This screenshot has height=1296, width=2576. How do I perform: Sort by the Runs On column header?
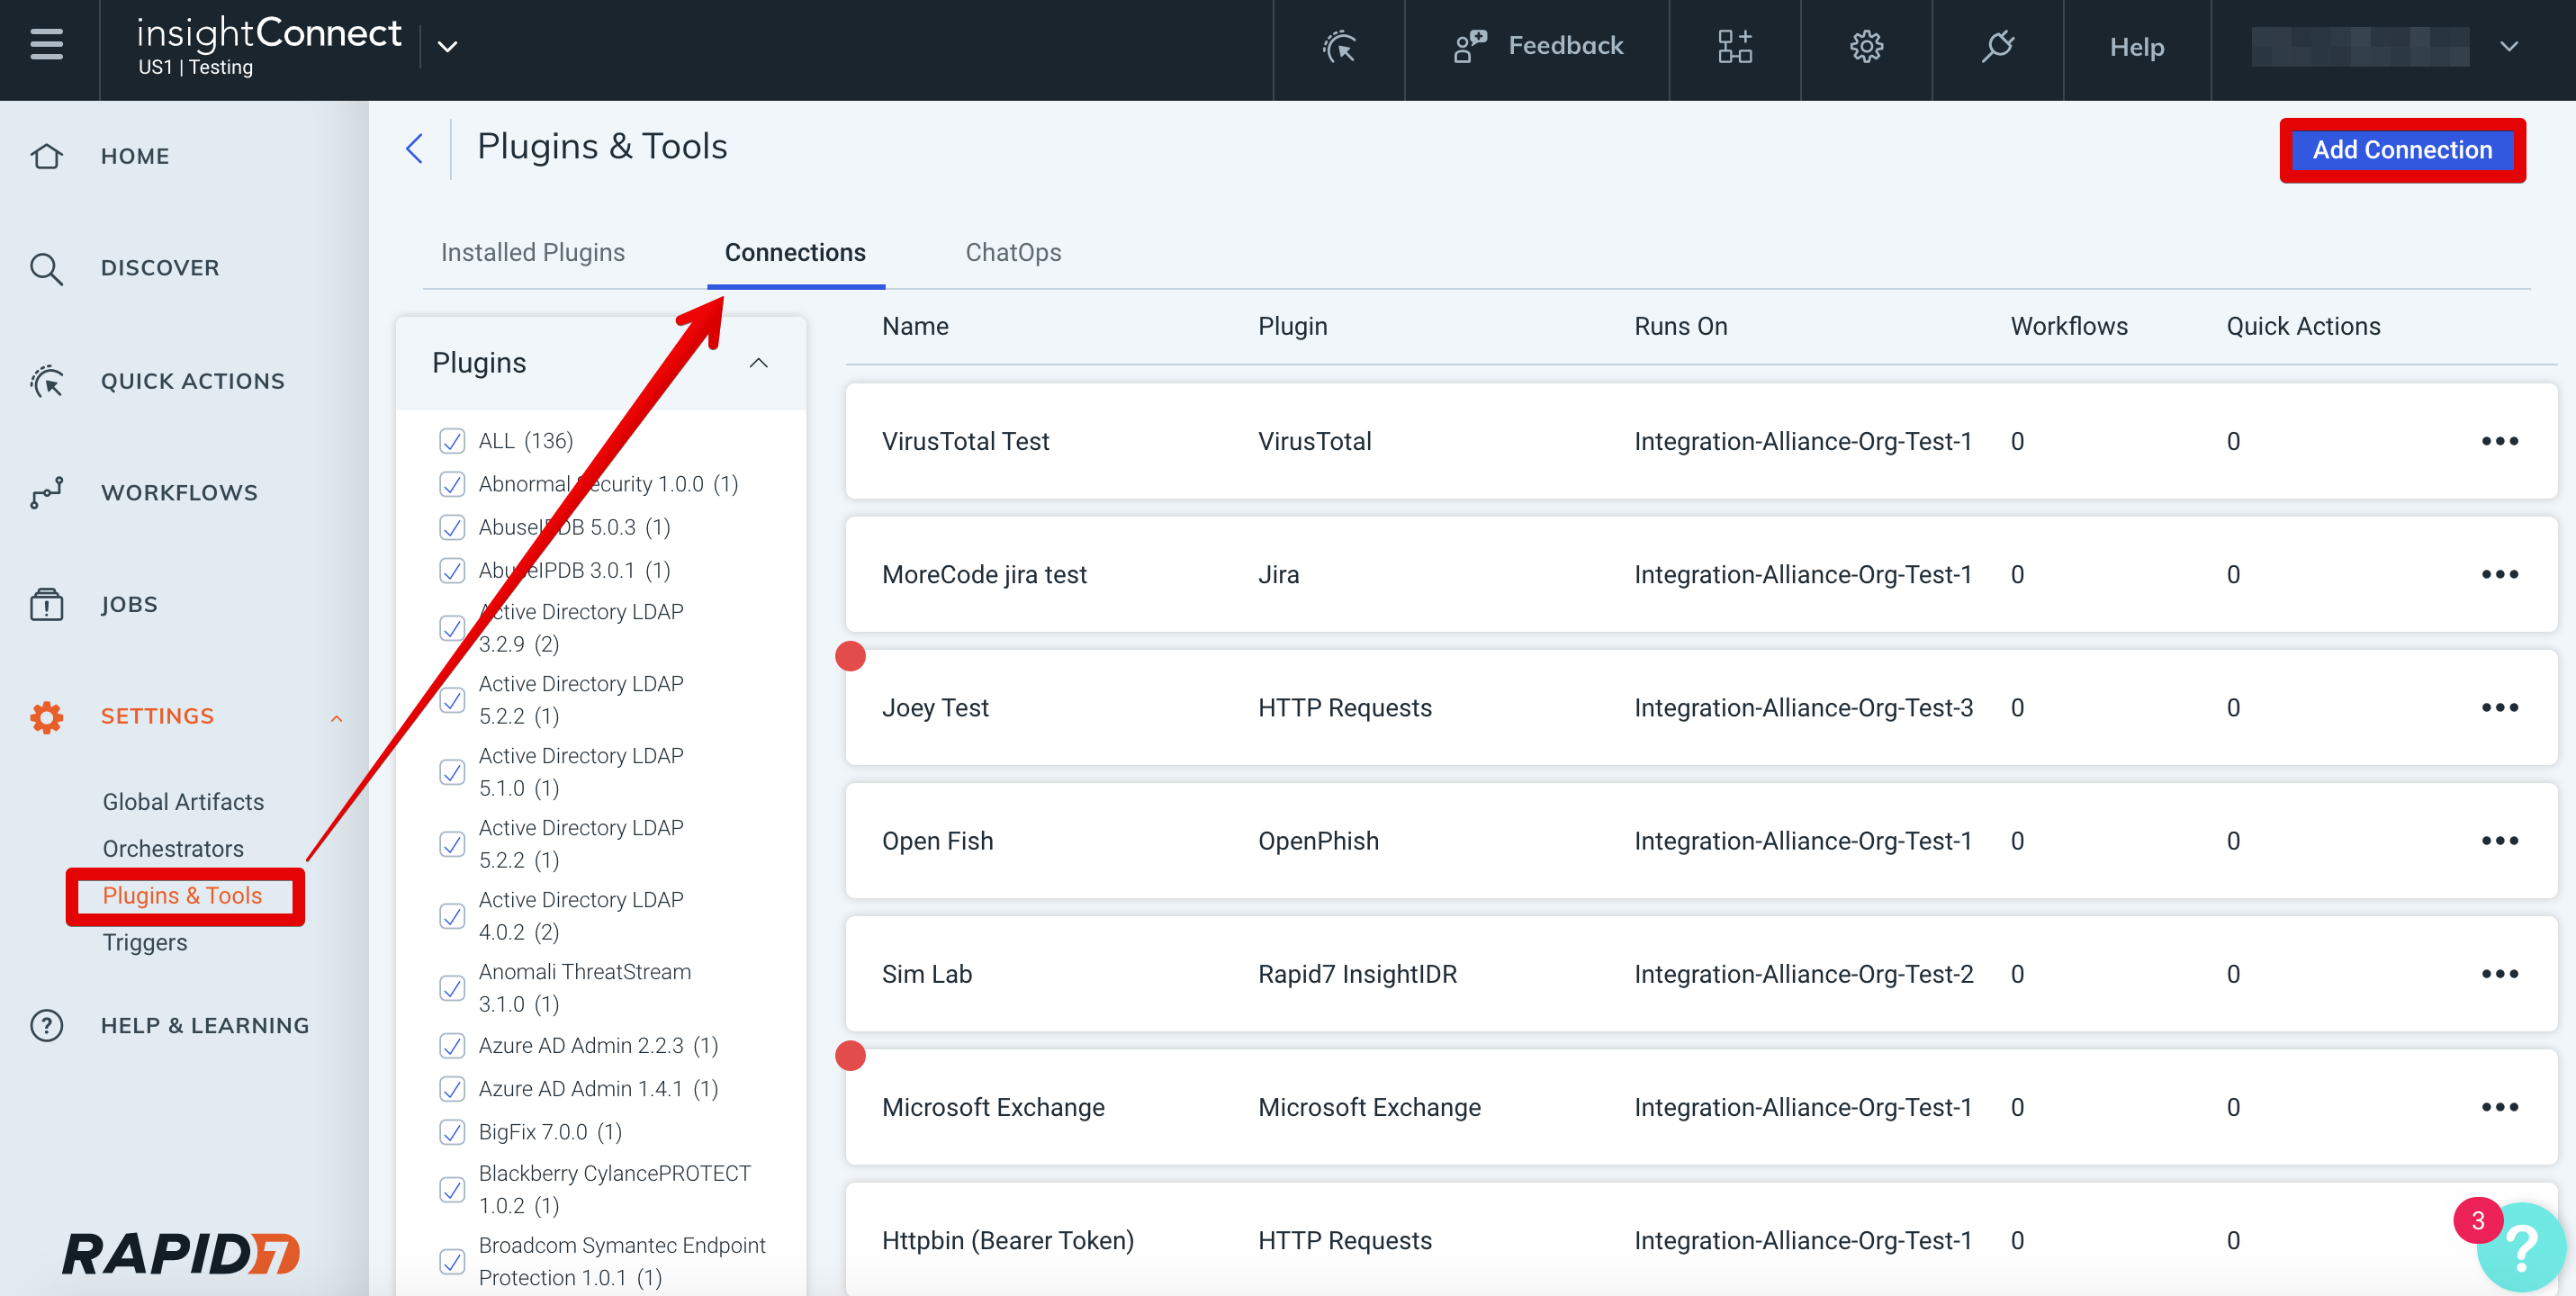click(x=1681, y=326)
